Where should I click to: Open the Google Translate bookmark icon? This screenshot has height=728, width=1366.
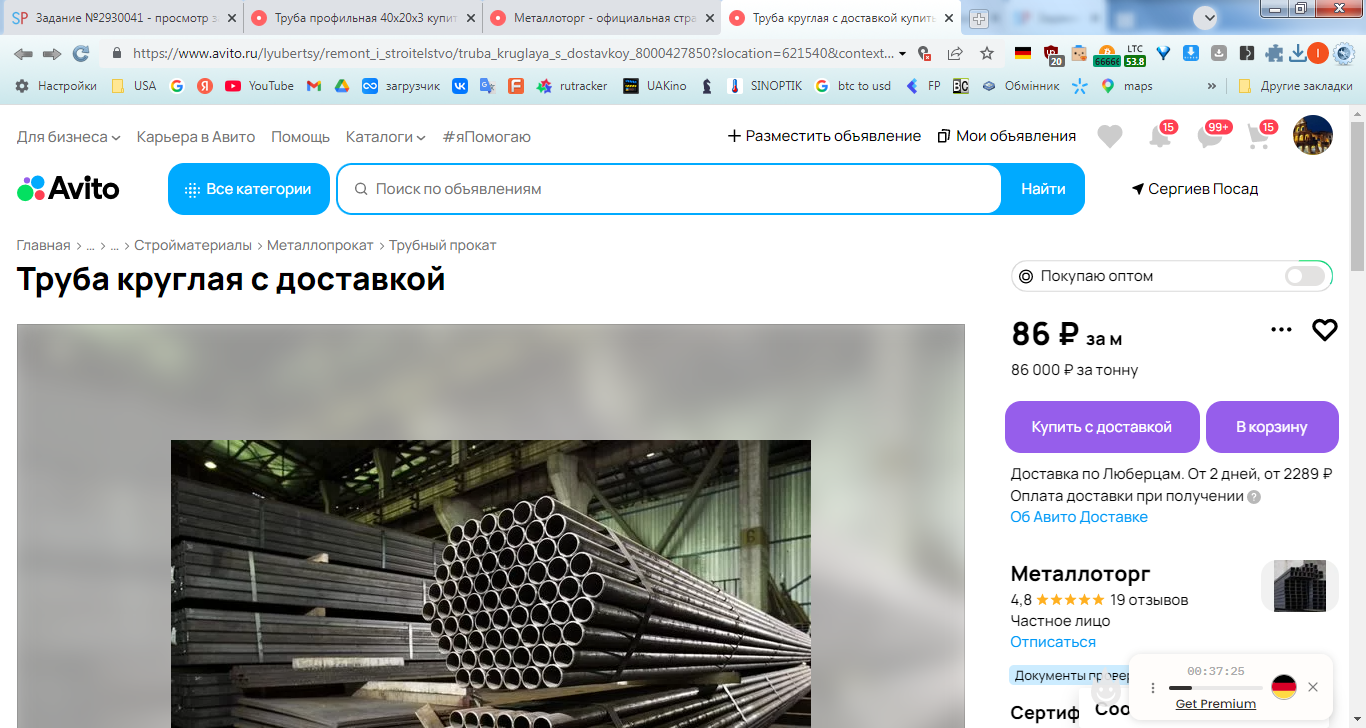(x=488, y=86)
